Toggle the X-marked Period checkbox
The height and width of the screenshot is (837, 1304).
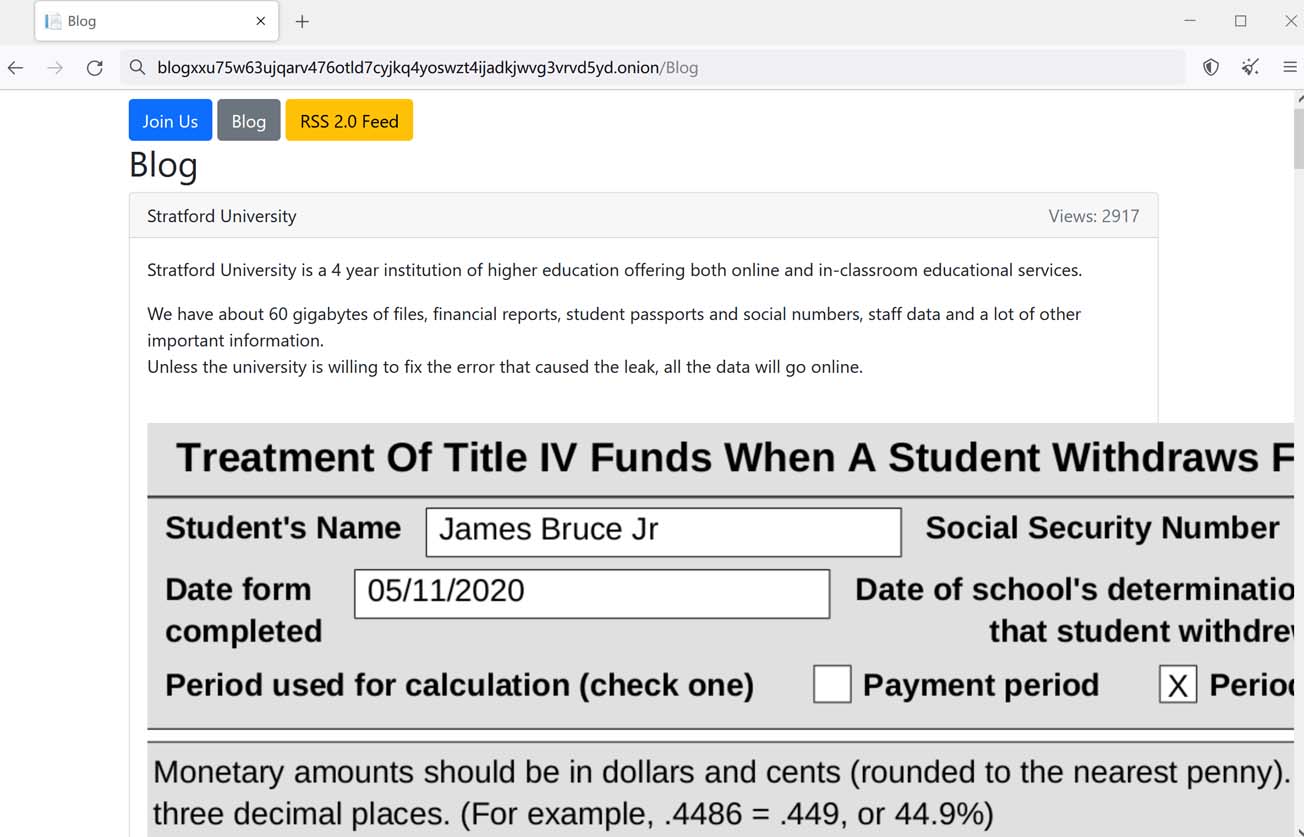pos(1178,685)
